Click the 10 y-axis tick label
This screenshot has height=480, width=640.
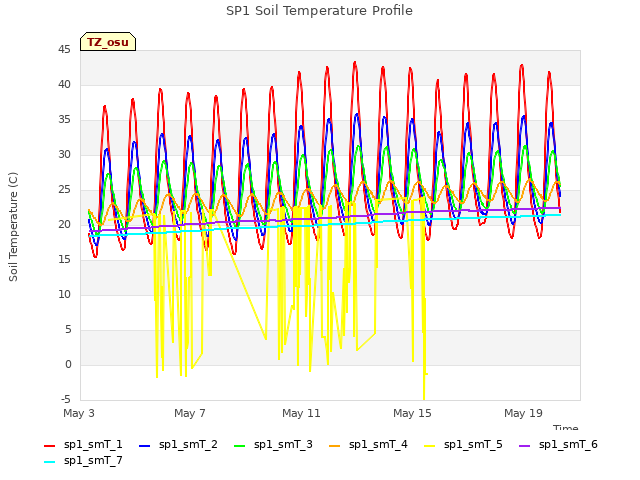tap(64, 295)
